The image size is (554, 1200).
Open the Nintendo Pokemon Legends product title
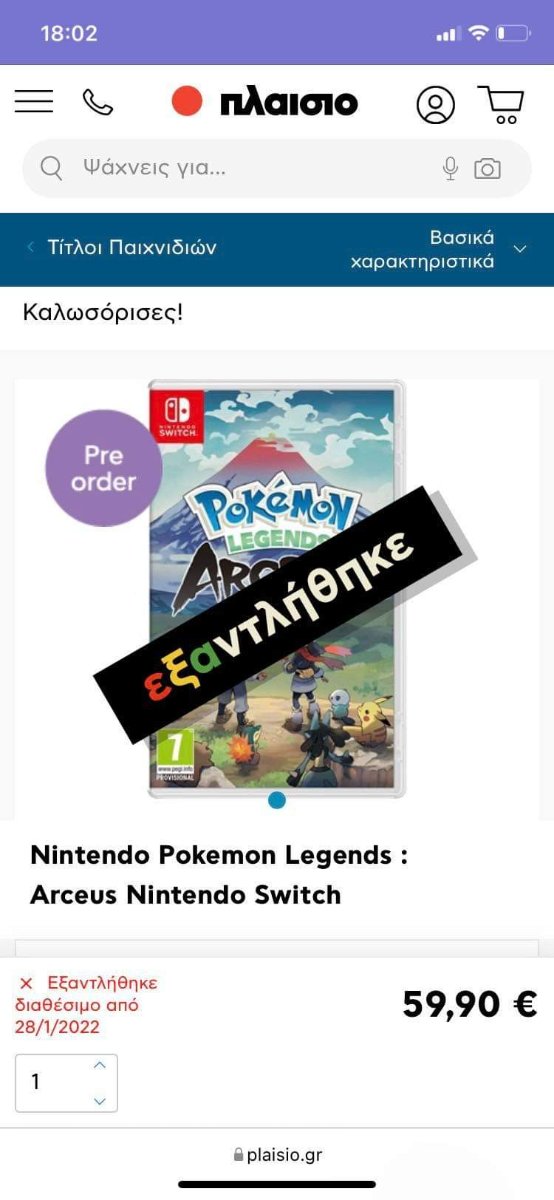coord(220,875)
